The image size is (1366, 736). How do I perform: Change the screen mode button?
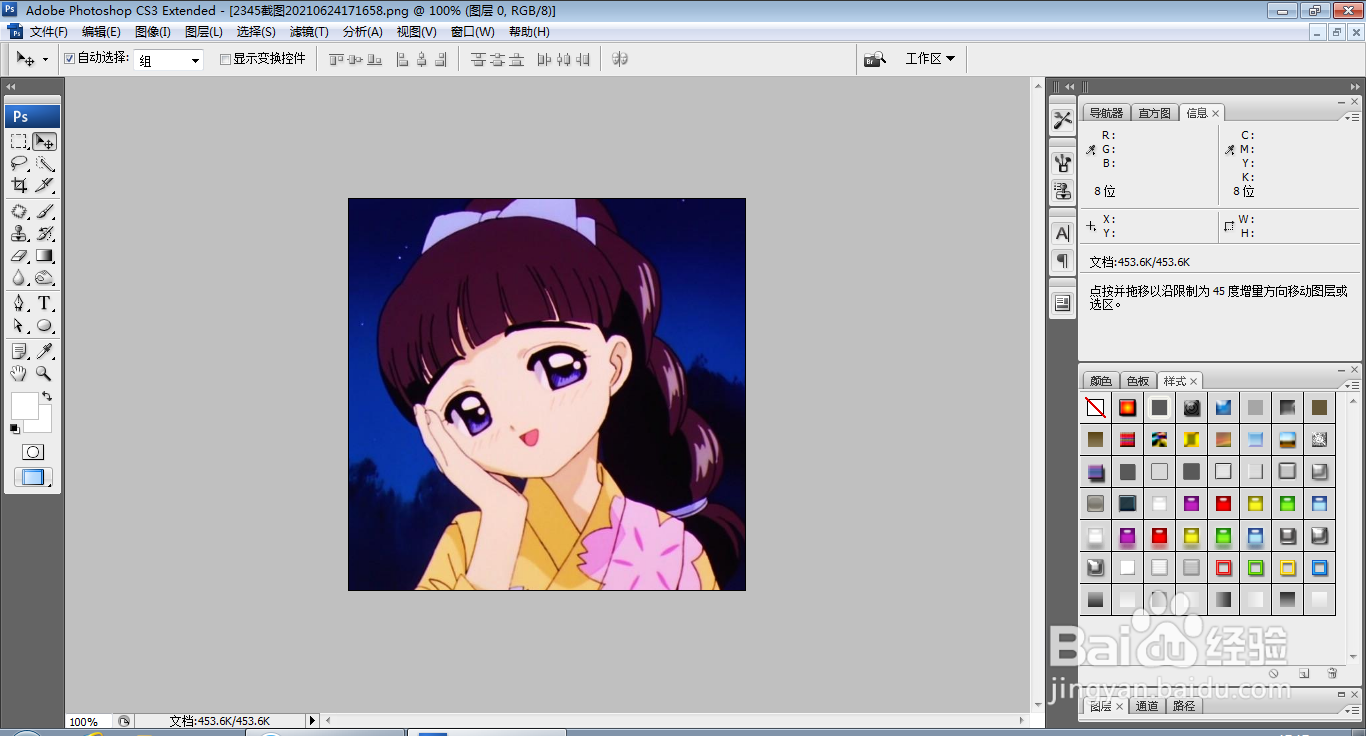pyautogui.click(x=33, y=478)
